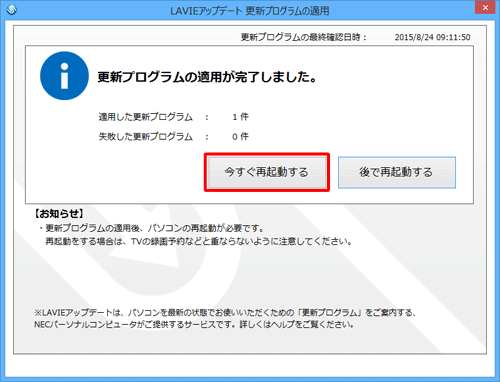
Task: Select the heading 更新プログラムの適用が完了しました。
Action: click(x=207, y=77)
